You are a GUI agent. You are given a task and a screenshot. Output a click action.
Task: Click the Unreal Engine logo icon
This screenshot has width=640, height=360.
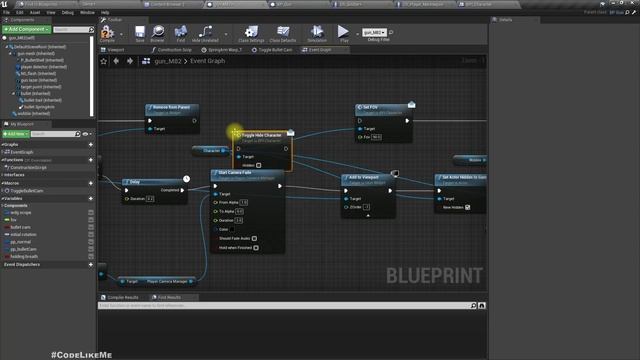pos(5,4)
